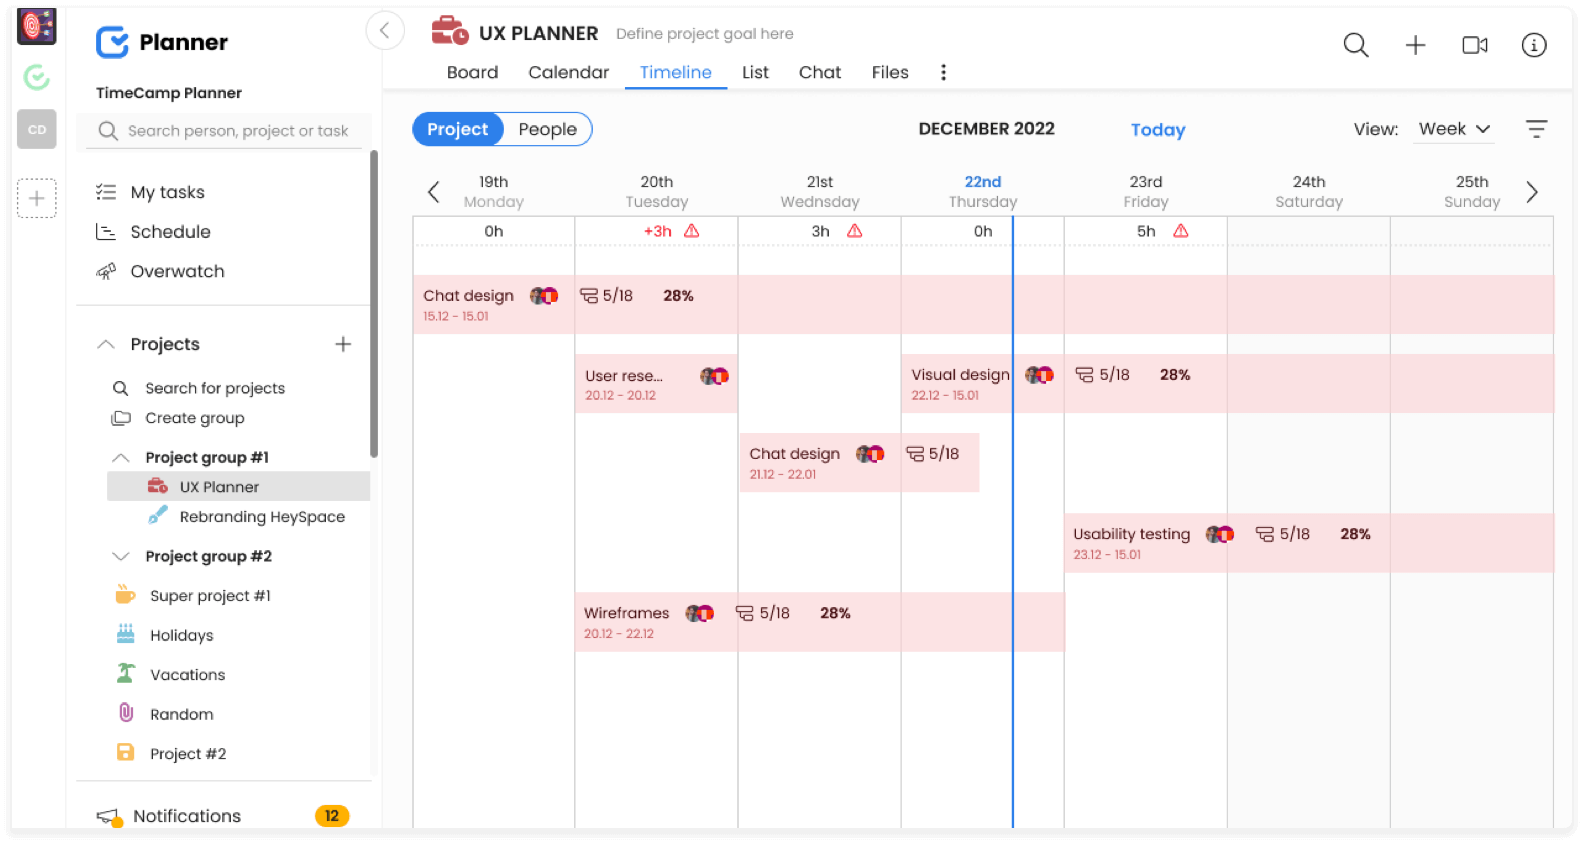Open the Week view dropdown

[x=1454, y=129]
